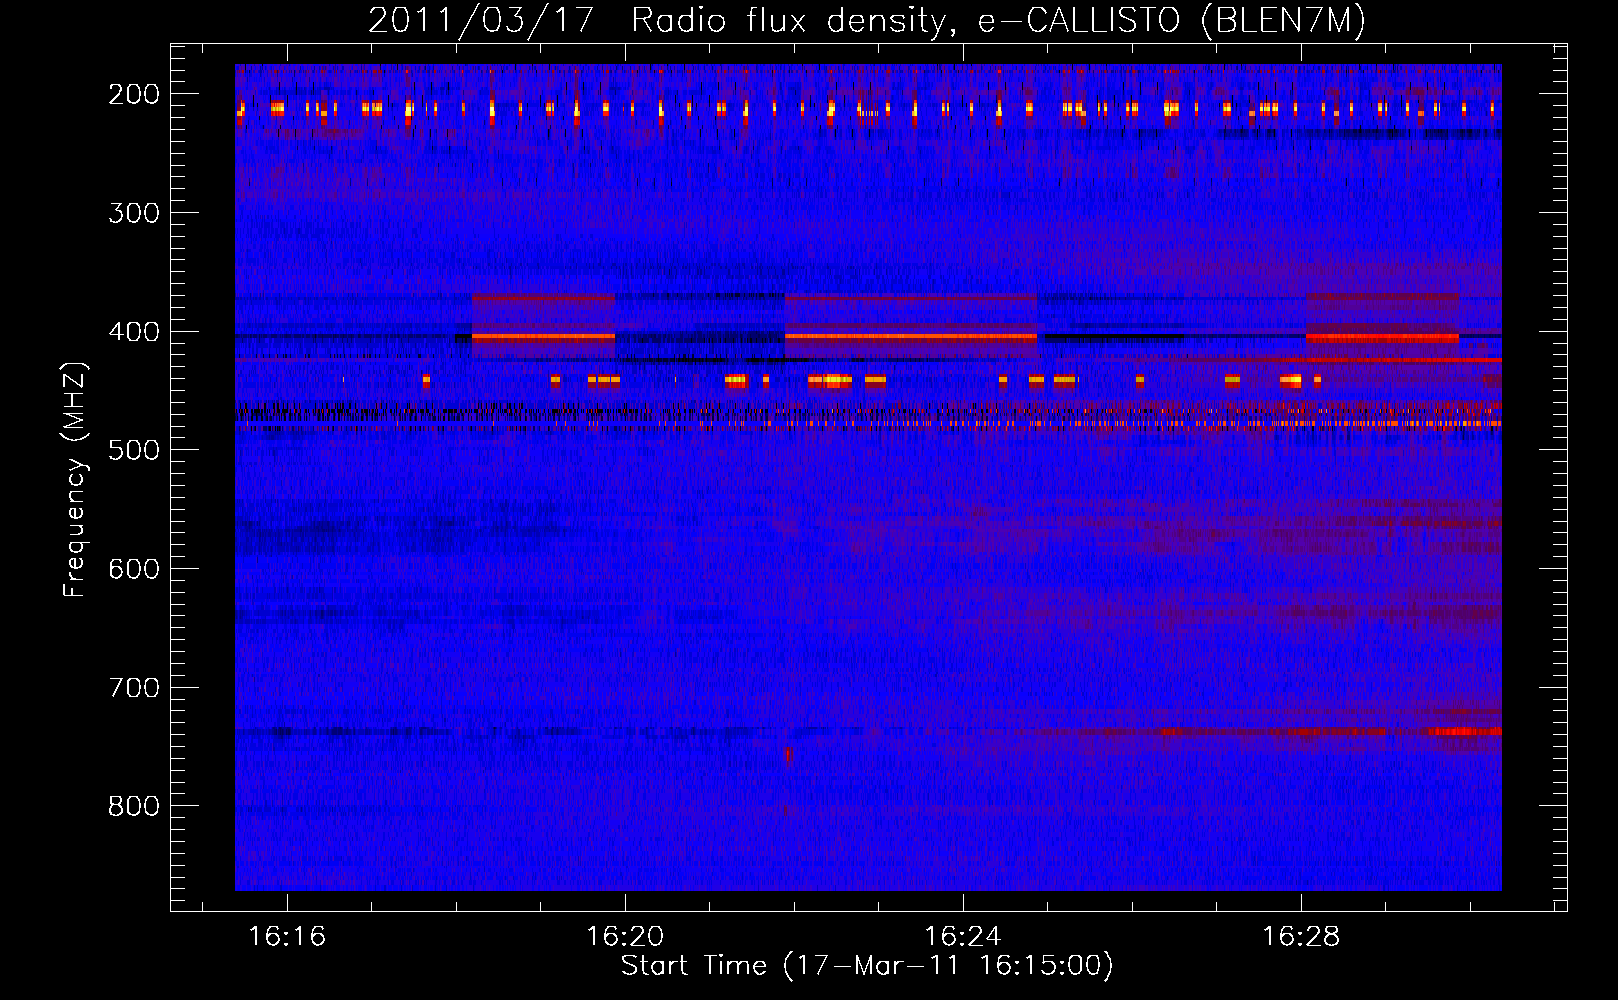Click the 500 frequency tick label
Viewport: 1618px width, 1000px height.
(x=134, y=450)
